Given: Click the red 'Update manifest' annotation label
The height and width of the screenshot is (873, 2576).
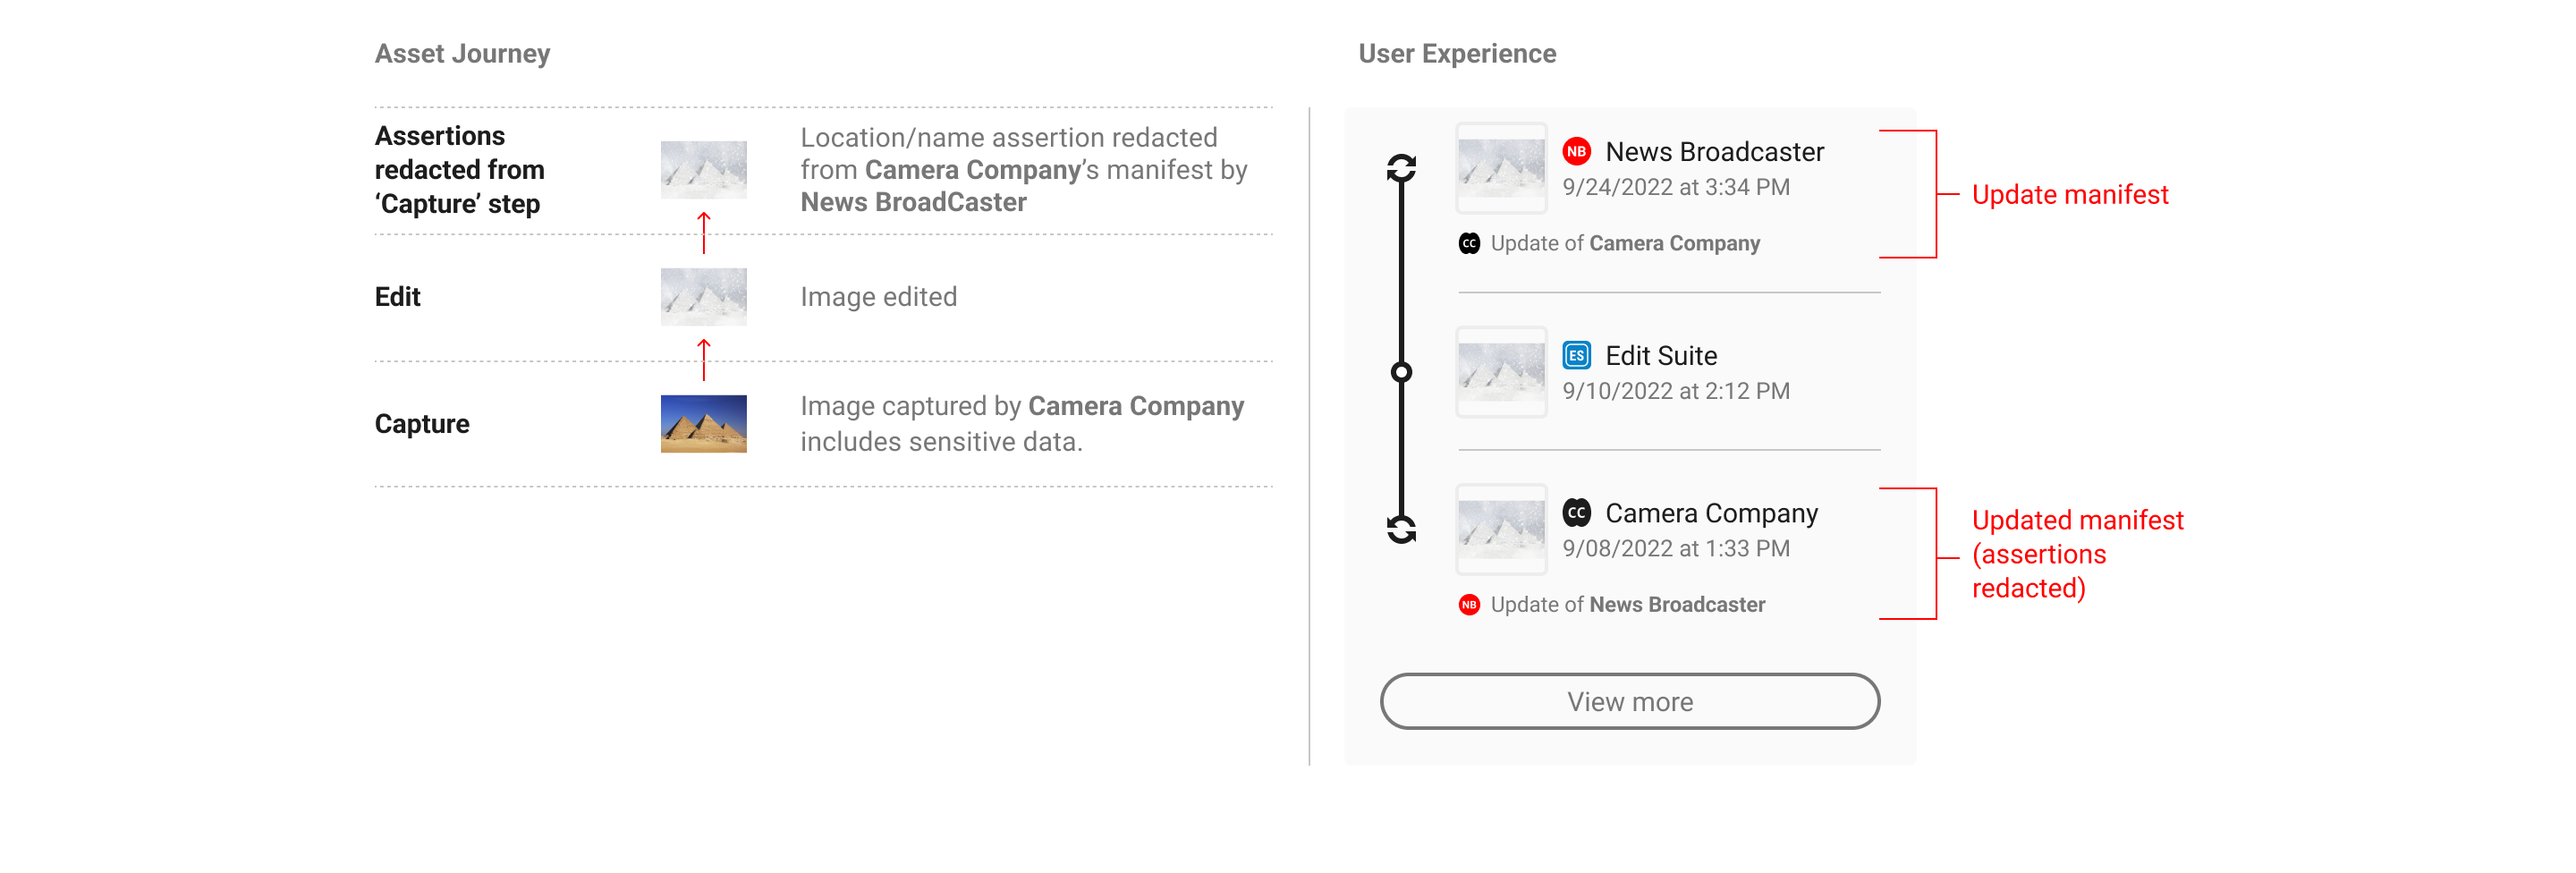Looking at the screenshot, I should click(2069, 194).
